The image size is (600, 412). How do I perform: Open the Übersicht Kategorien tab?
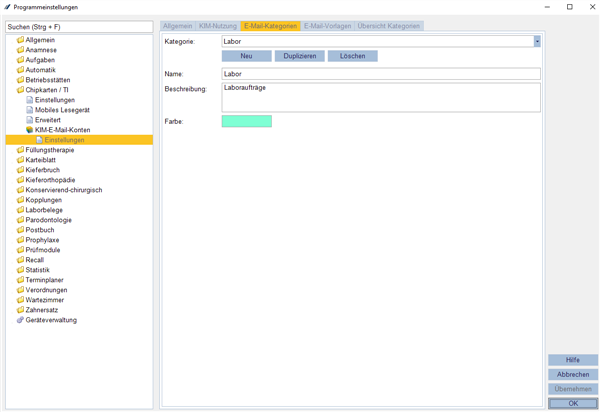tap(389, 26)
